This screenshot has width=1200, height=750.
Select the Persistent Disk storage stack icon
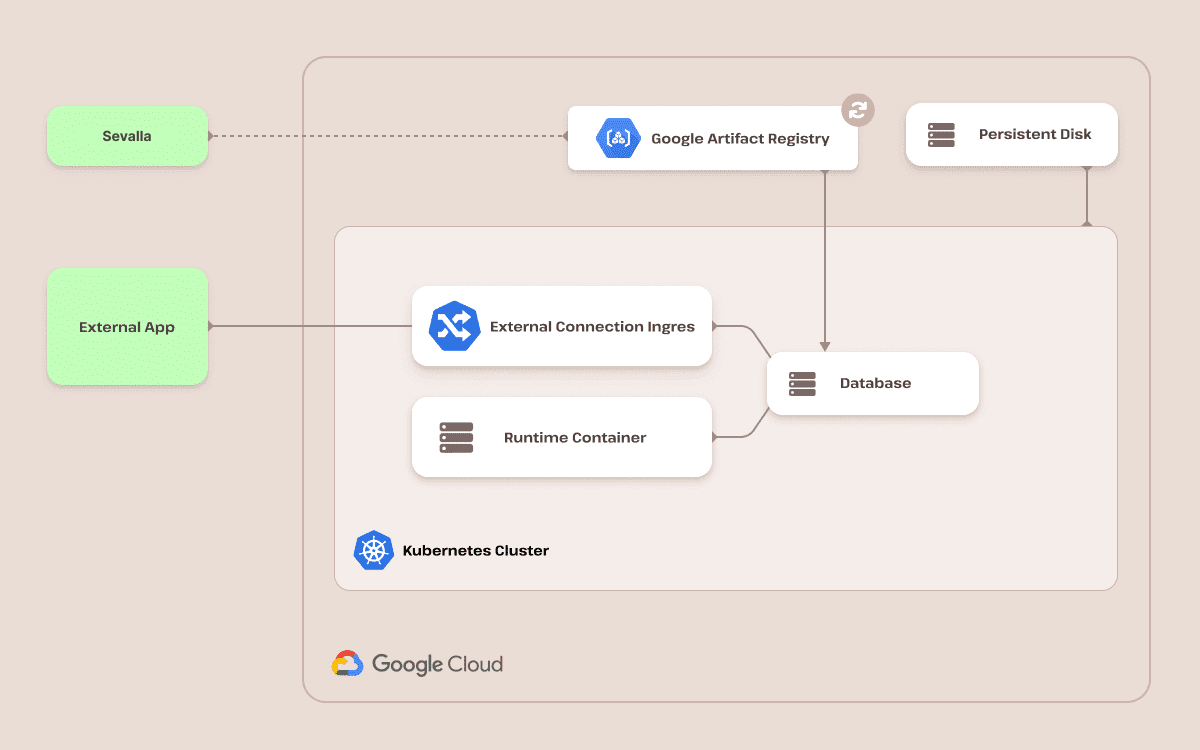point(940,134)
